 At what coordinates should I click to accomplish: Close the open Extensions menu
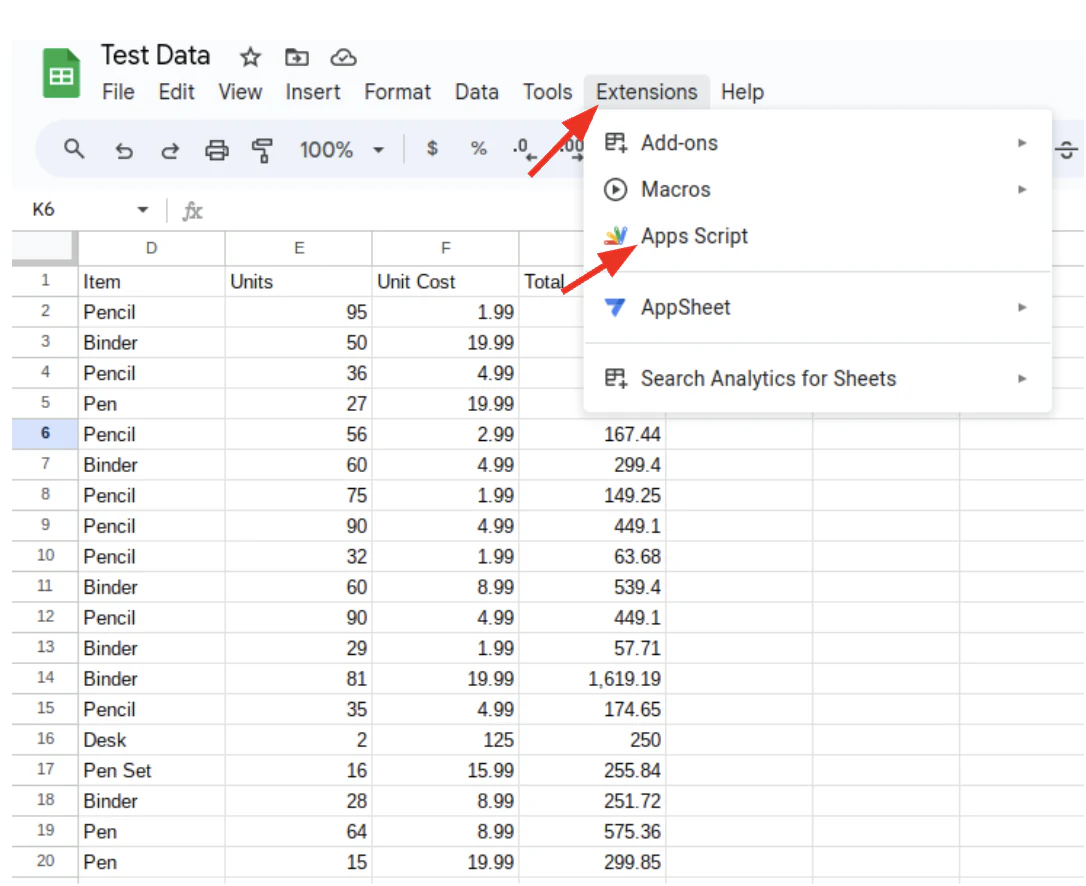point(647,92)
